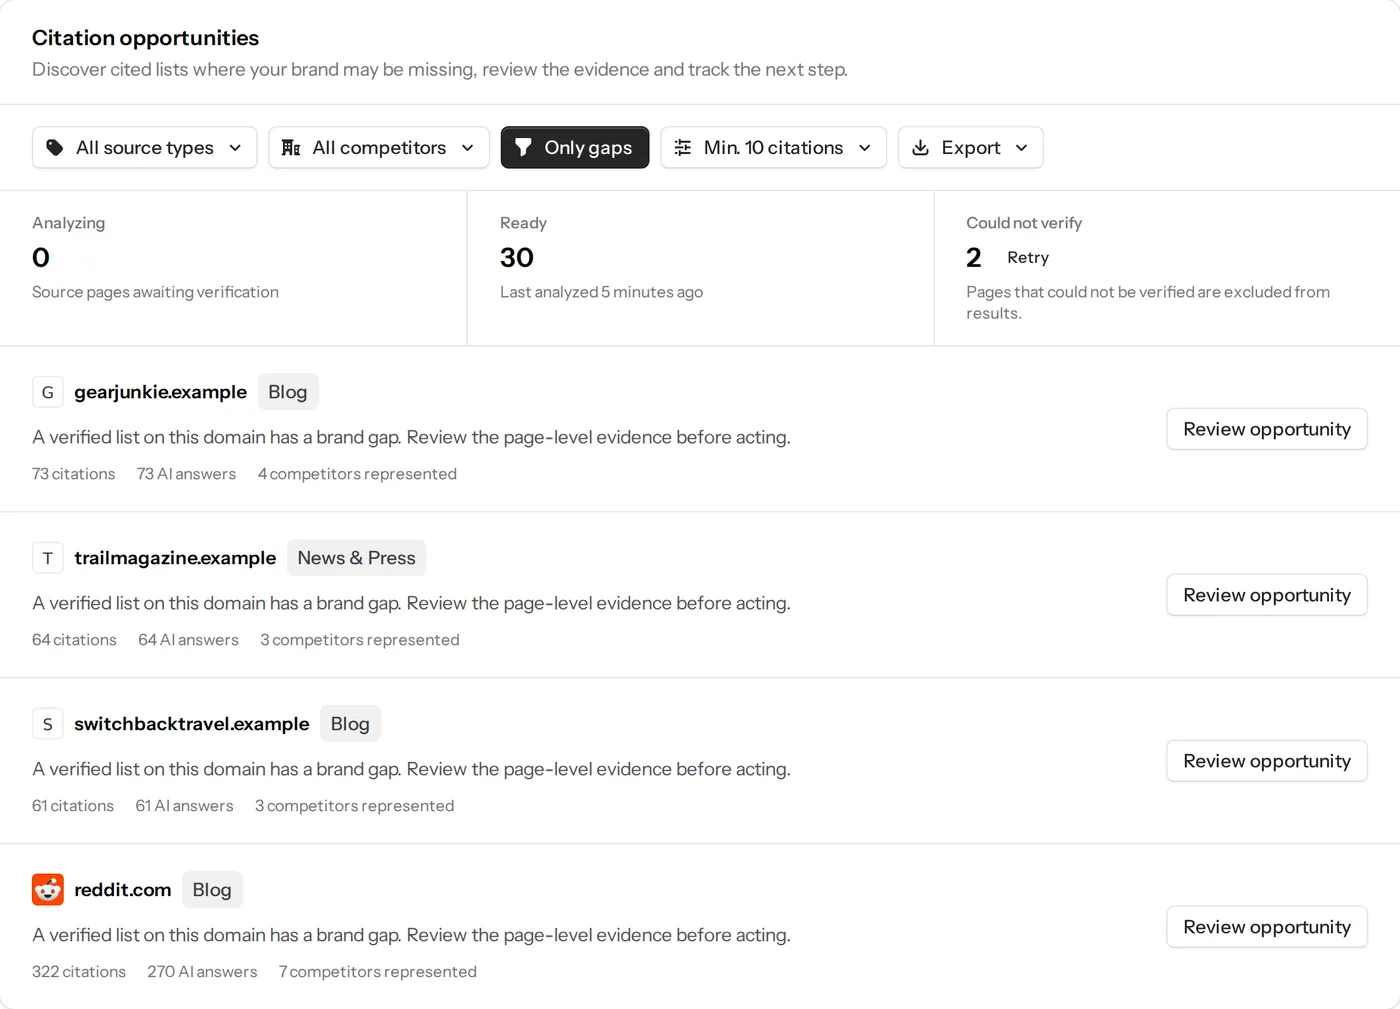Click the Analyzing count "0"
Image resolution: width=1400 pixels, height=1009 pixels.
(x=41, y=257)
